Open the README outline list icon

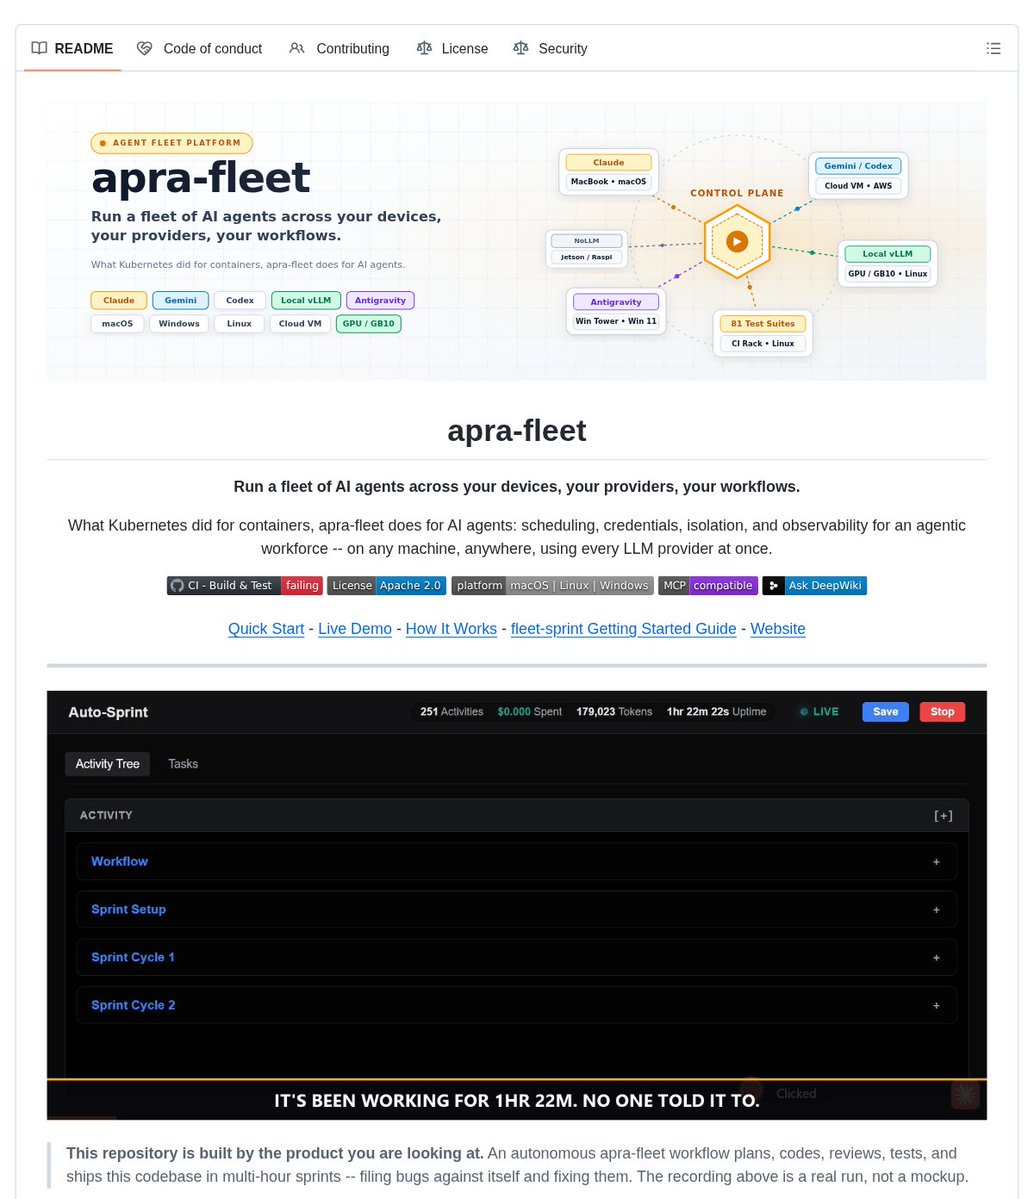point(993,48)
